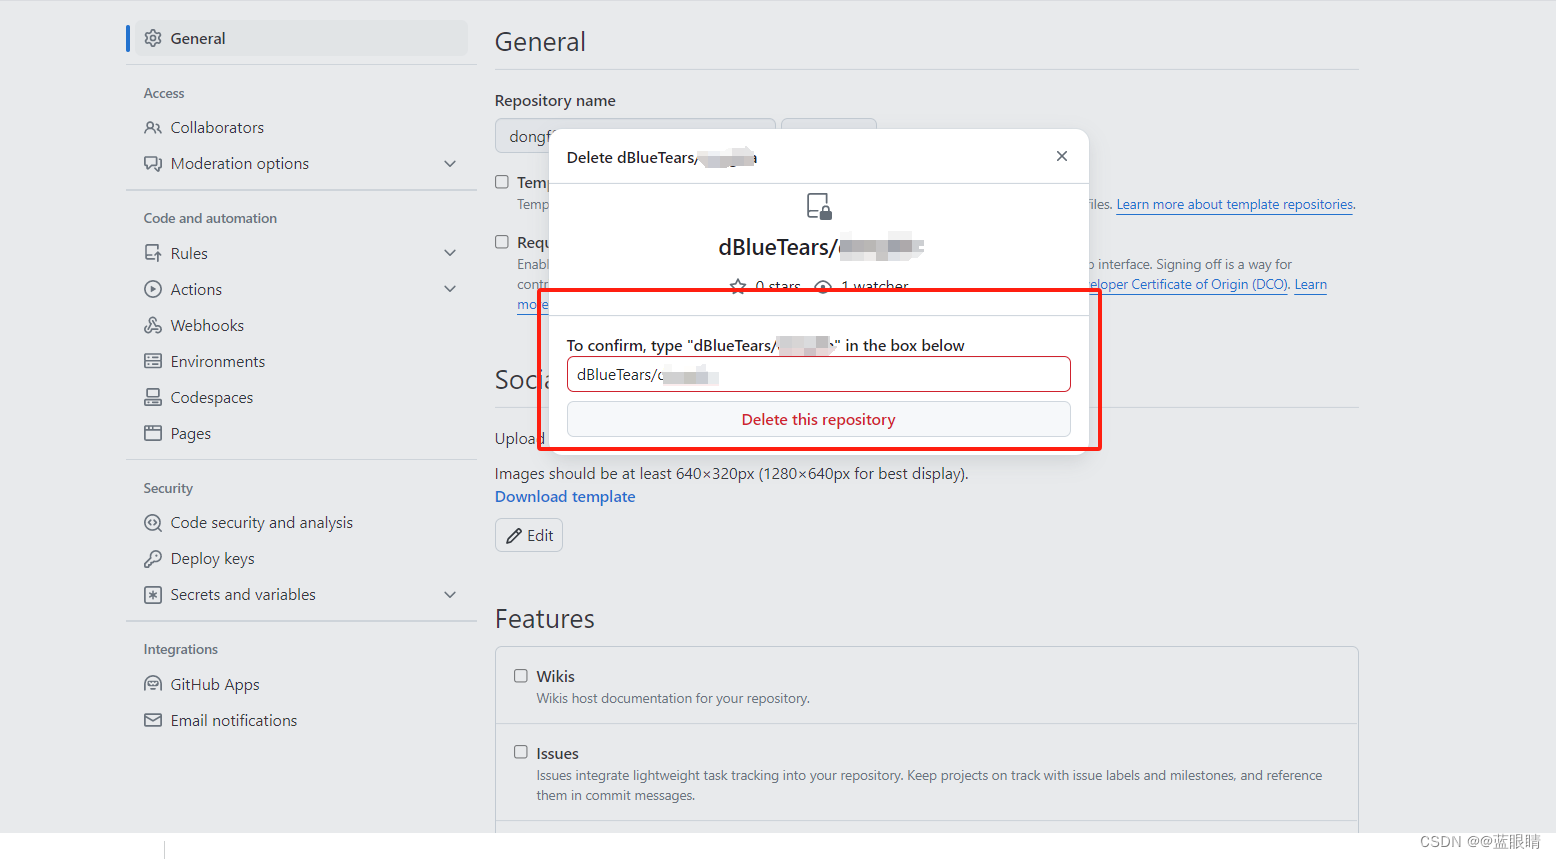Expand the Actions submenu chevron
The width and height of the screenshot is (1556, 859).
point(450,289)
